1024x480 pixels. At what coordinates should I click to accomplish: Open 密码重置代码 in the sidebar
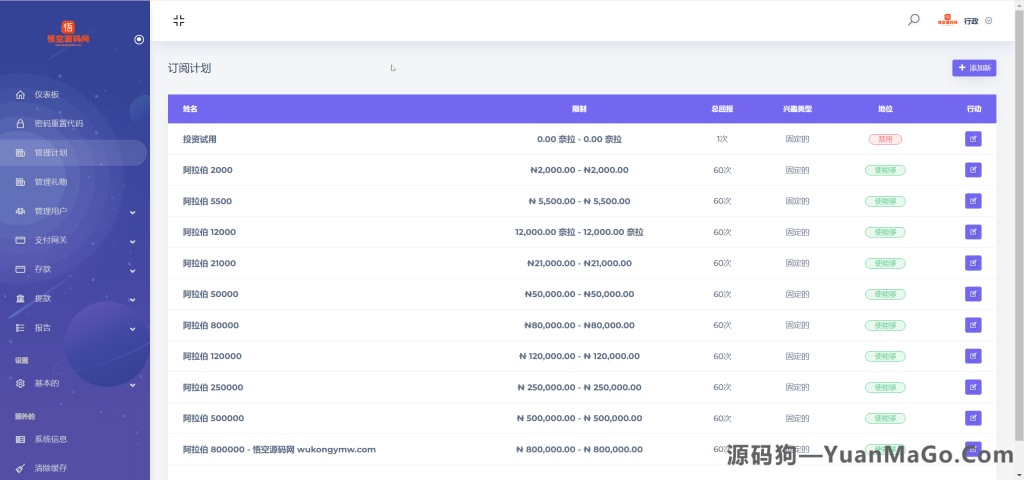coord(58,124)
